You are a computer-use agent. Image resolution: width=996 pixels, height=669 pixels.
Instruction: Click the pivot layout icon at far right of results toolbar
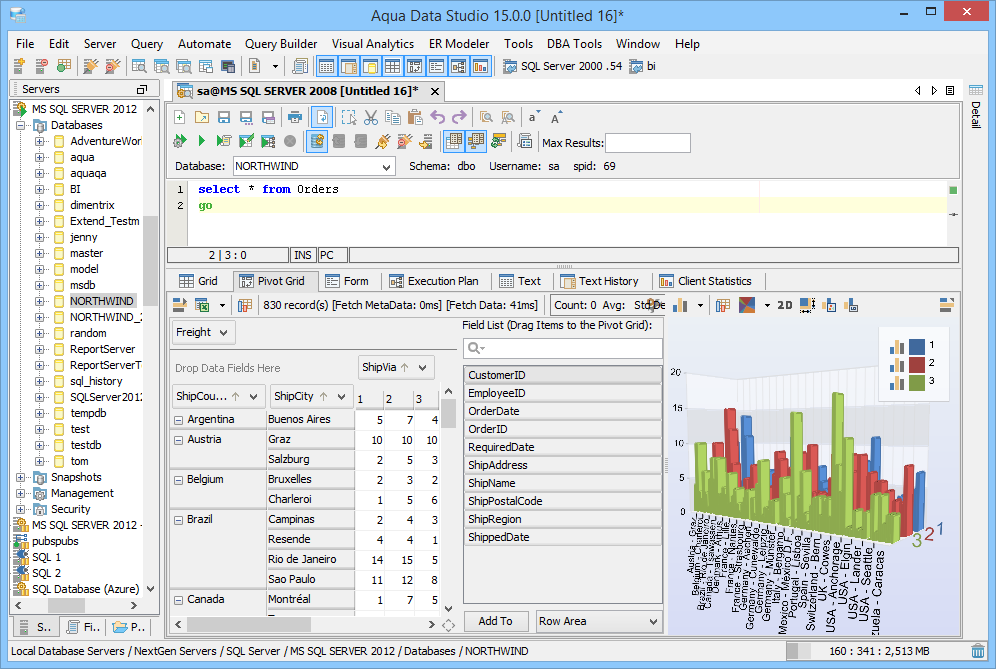(946, 306)
